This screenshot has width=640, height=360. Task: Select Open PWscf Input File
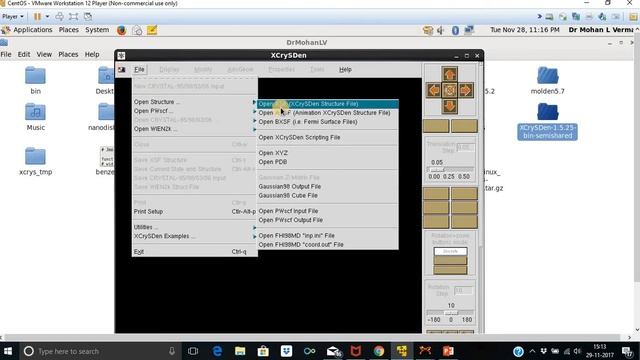[328, 211]
